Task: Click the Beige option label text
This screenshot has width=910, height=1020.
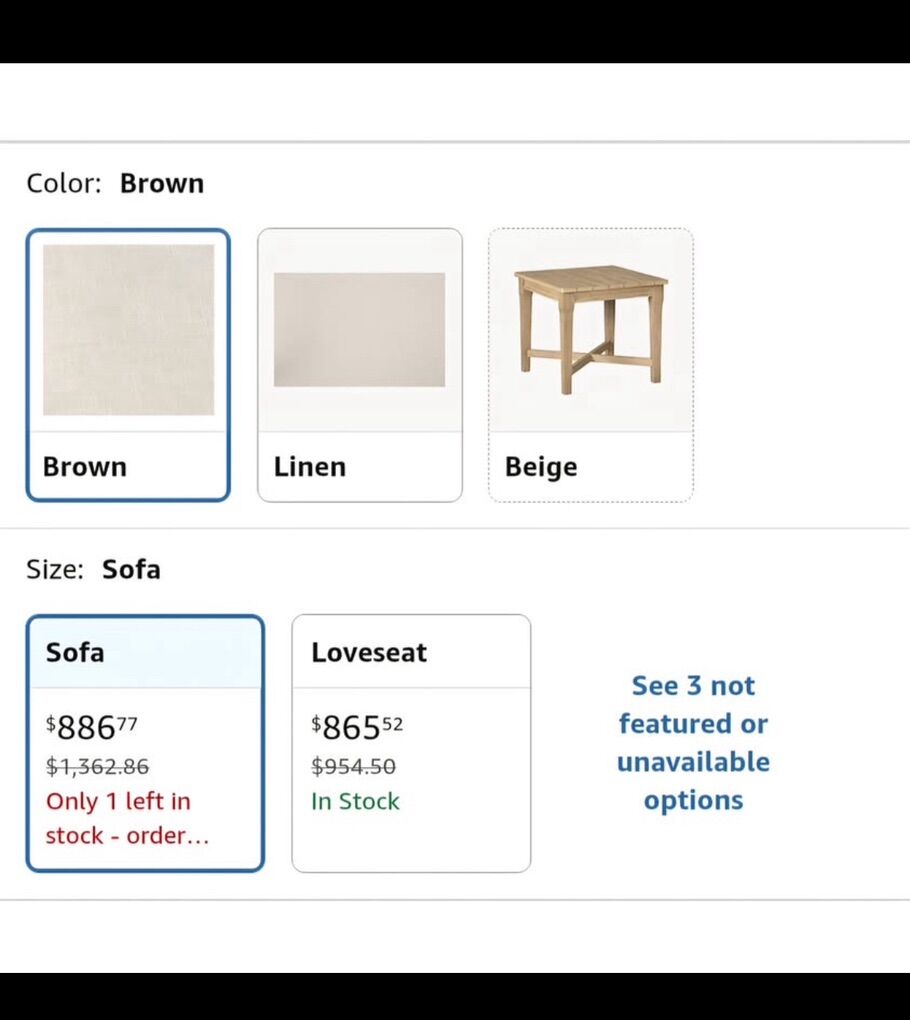Action: [x=541, y=467]
